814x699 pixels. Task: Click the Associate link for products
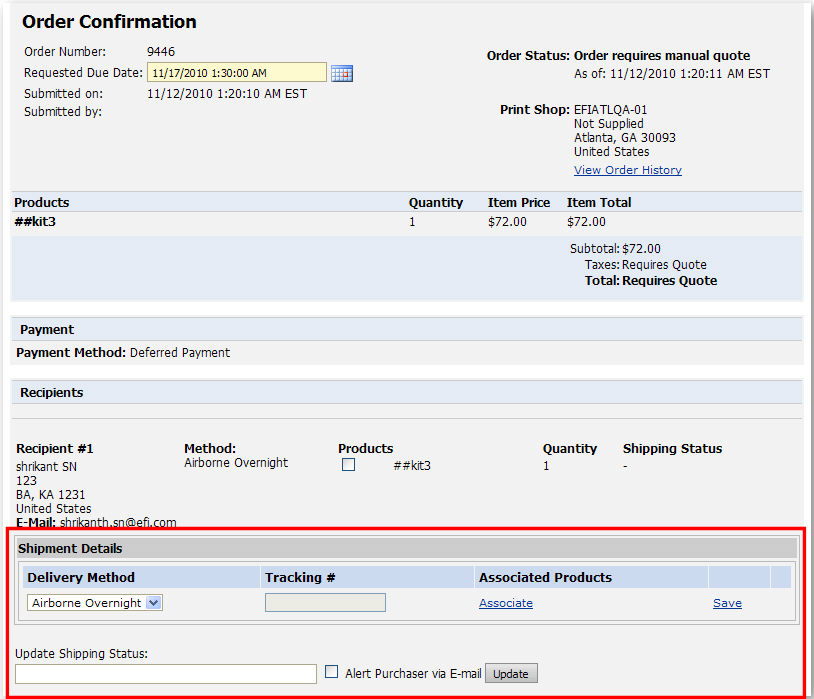pos(505,602)
